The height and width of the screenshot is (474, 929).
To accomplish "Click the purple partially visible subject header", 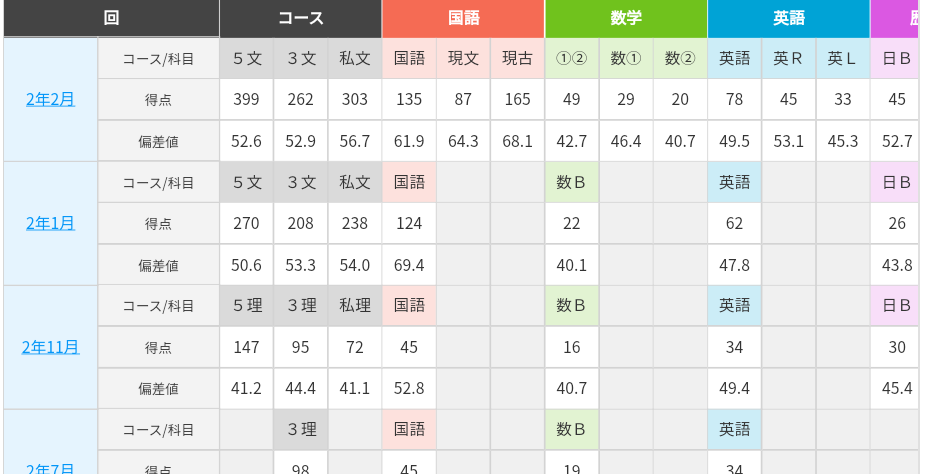I will (x=895, y=18).
